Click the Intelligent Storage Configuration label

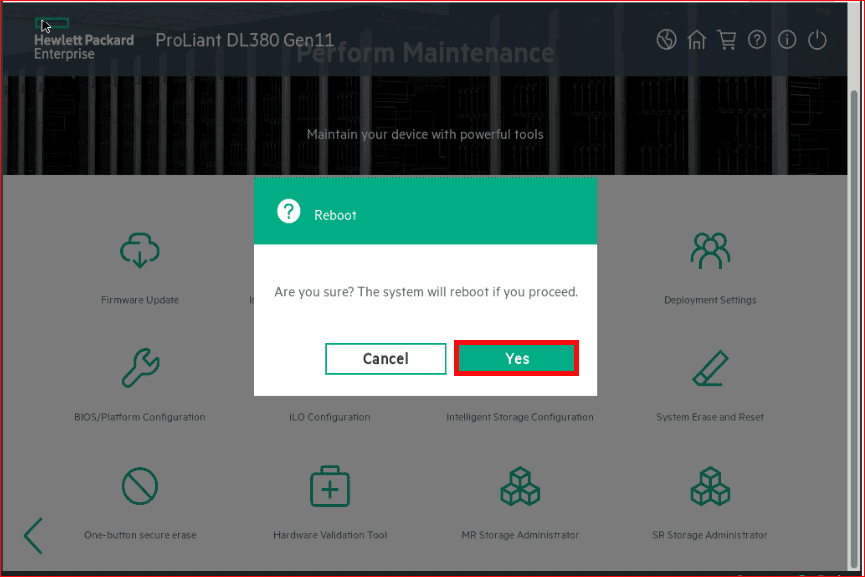[520, 417]
